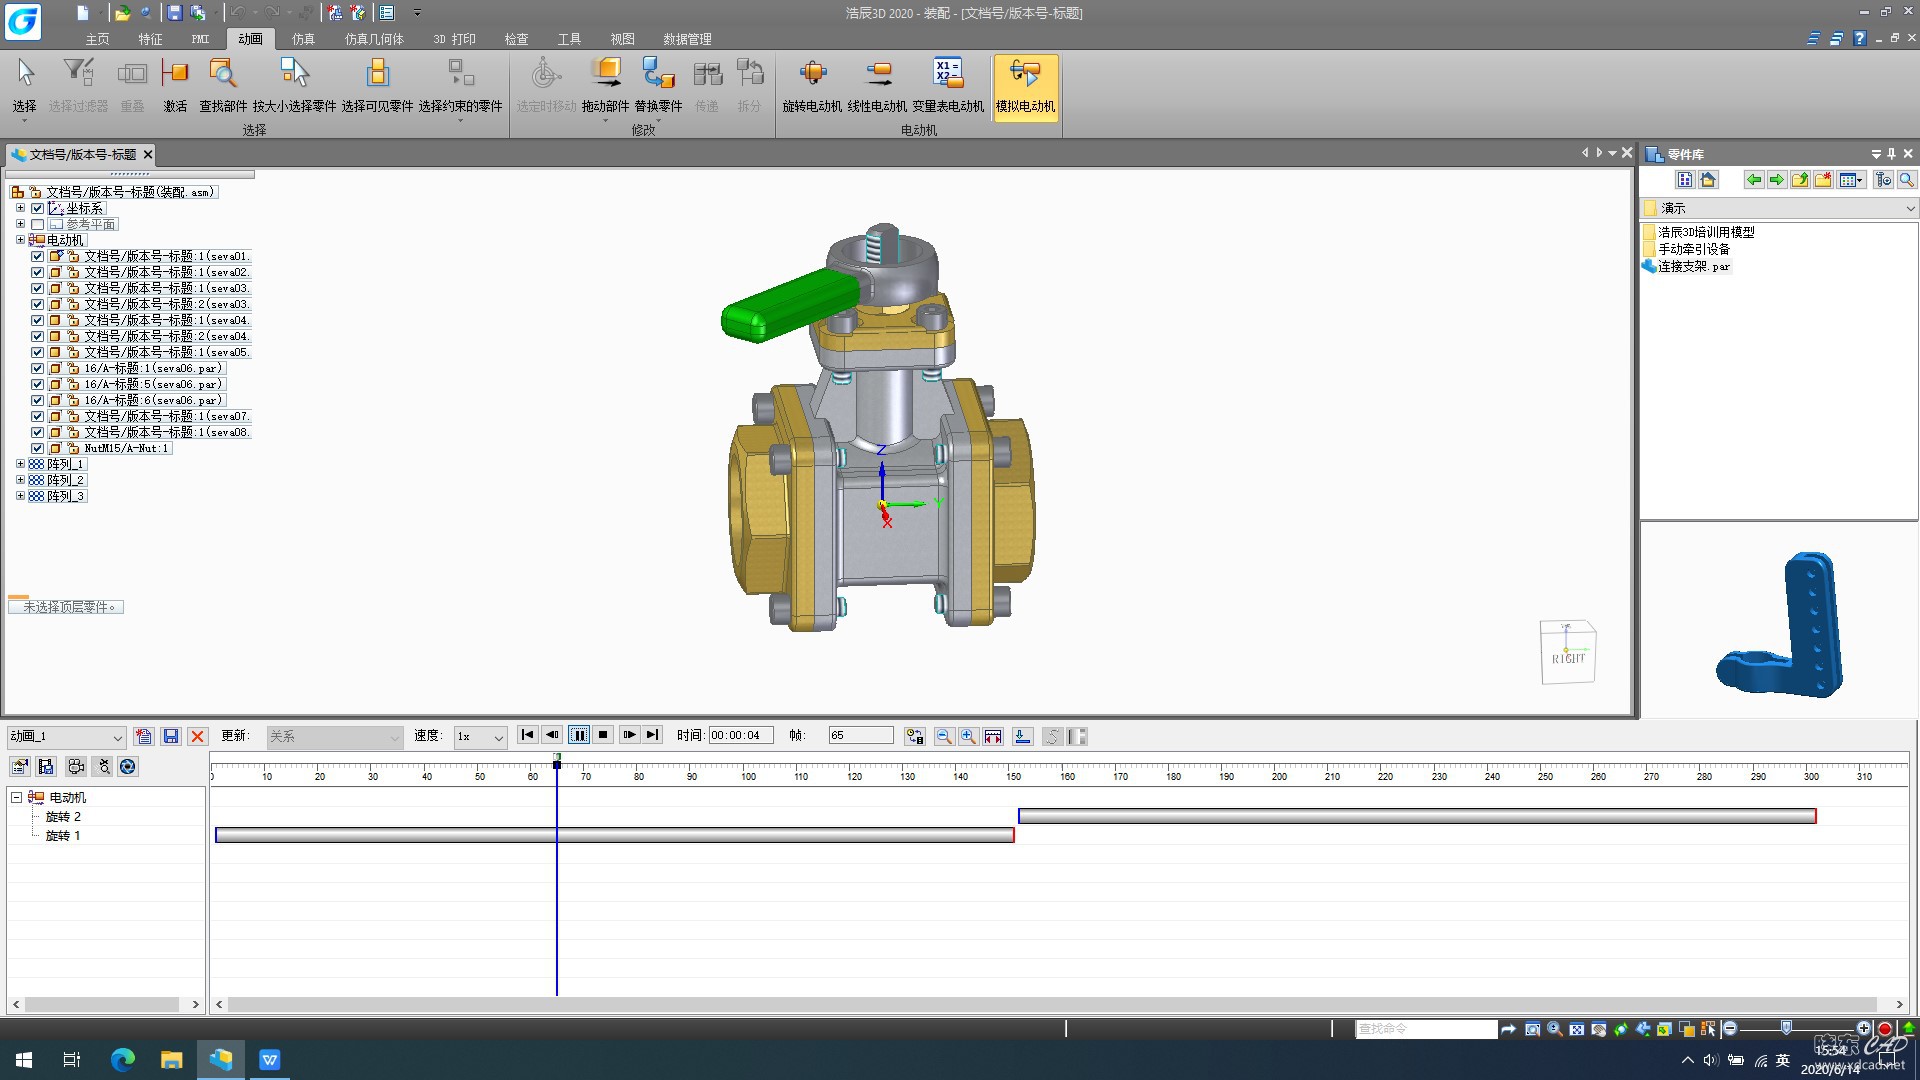Viewport: 1920px width, 1080px height.
Task: Collapse the 电动机 node in timeline tree
Action: pyautogui.click(x=17, y=797)
